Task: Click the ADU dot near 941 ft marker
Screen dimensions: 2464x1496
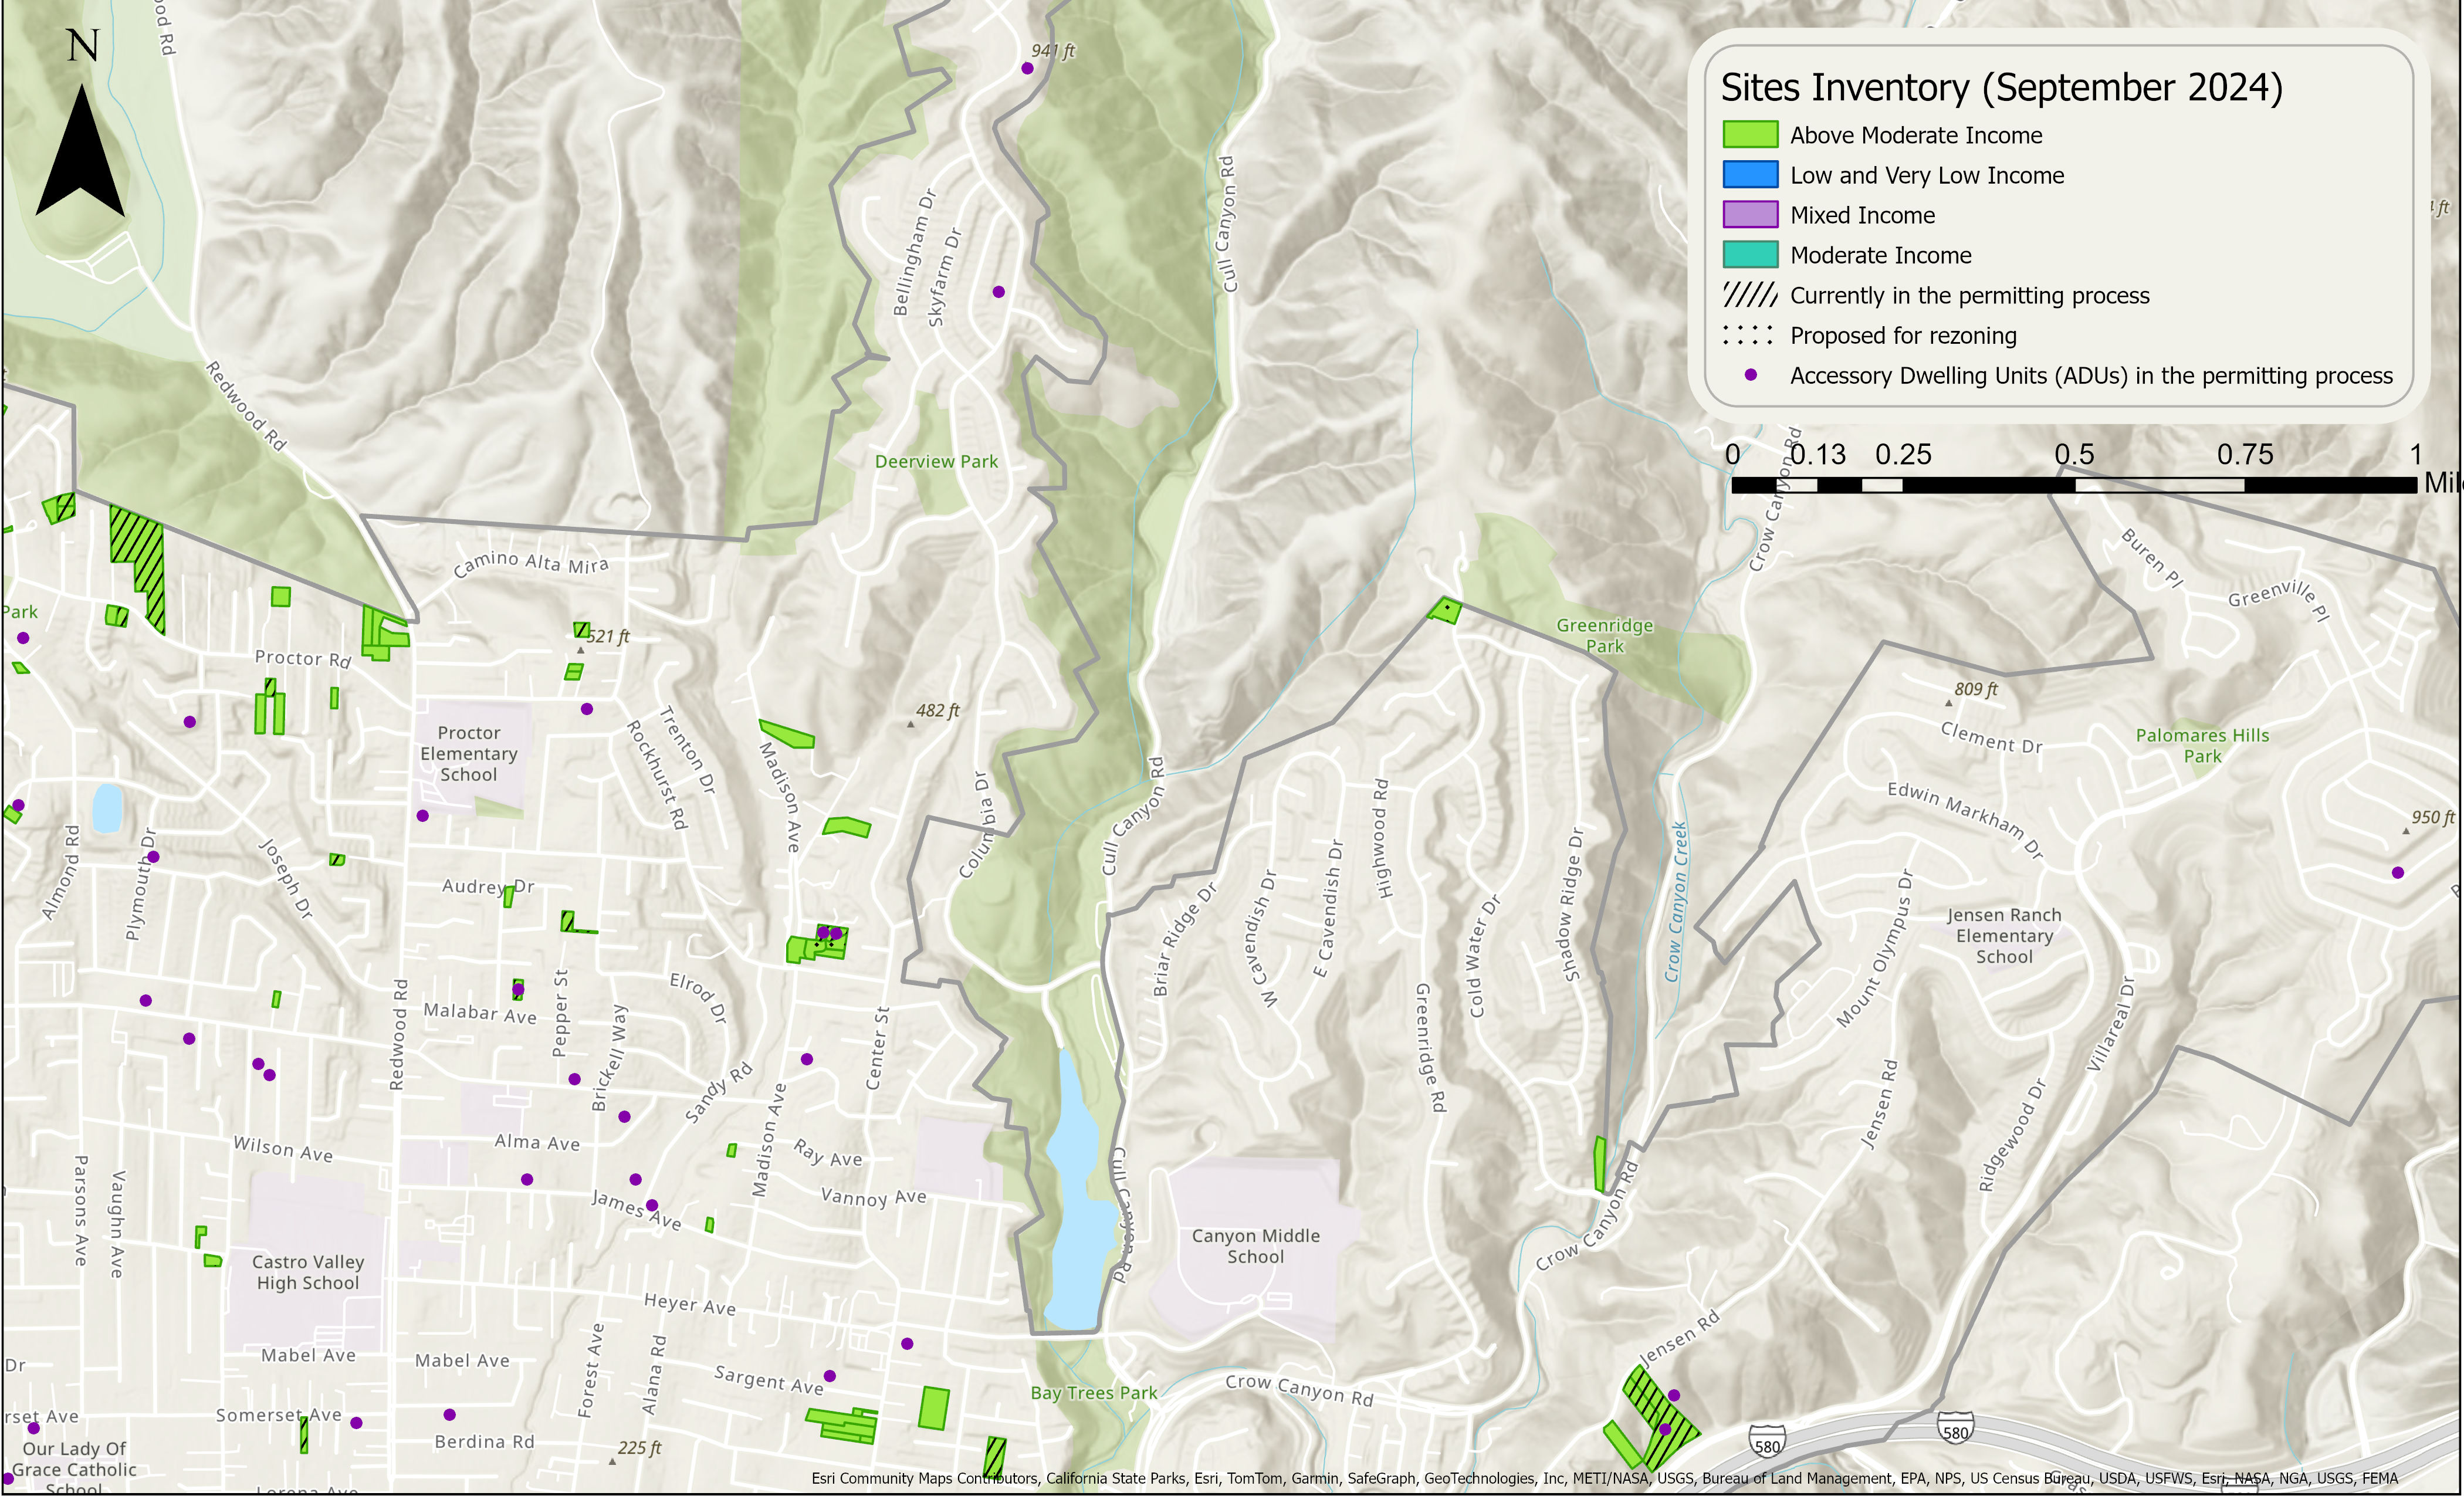Action: pos(1027,68)
